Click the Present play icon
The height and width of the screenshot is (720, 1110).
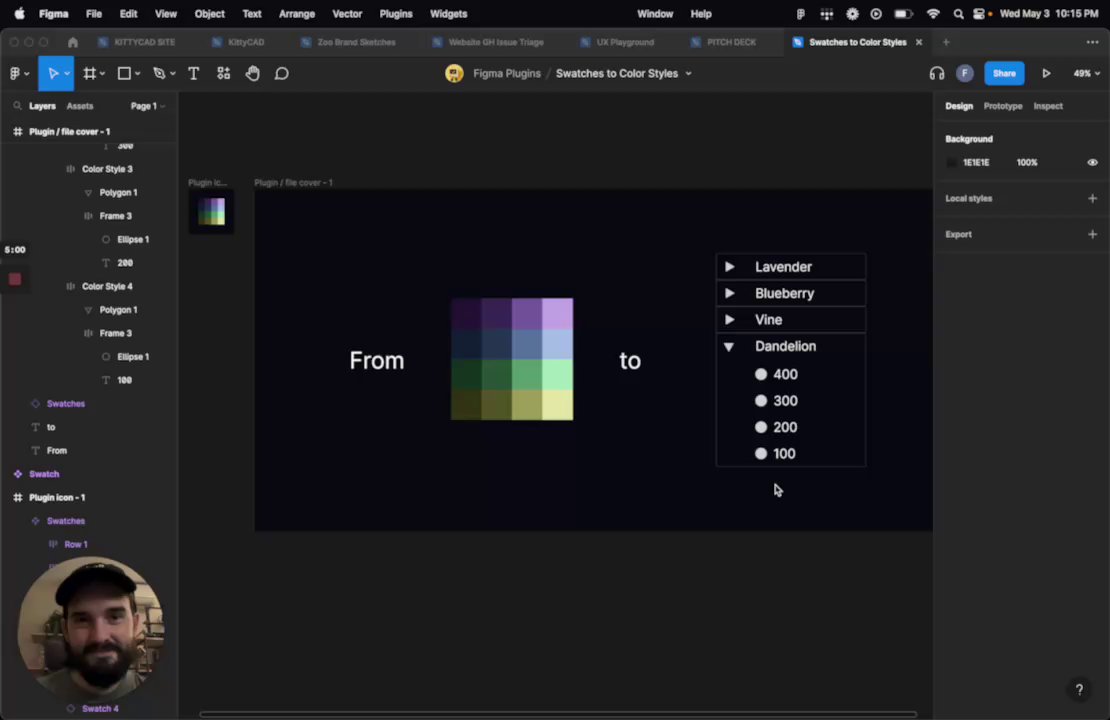[x=1046, y=73]
